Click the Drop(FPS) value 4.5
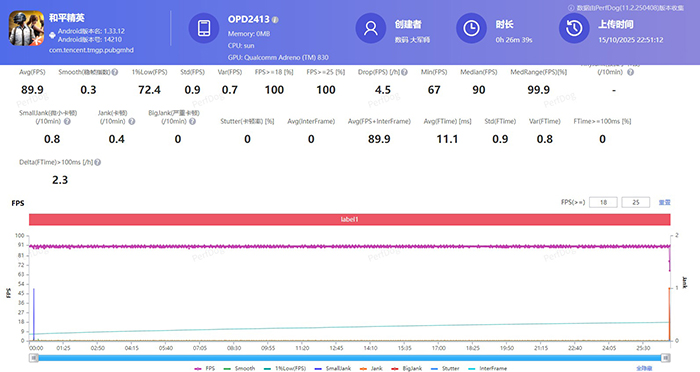This screenshot has width=700, height=372. [383, 90]
